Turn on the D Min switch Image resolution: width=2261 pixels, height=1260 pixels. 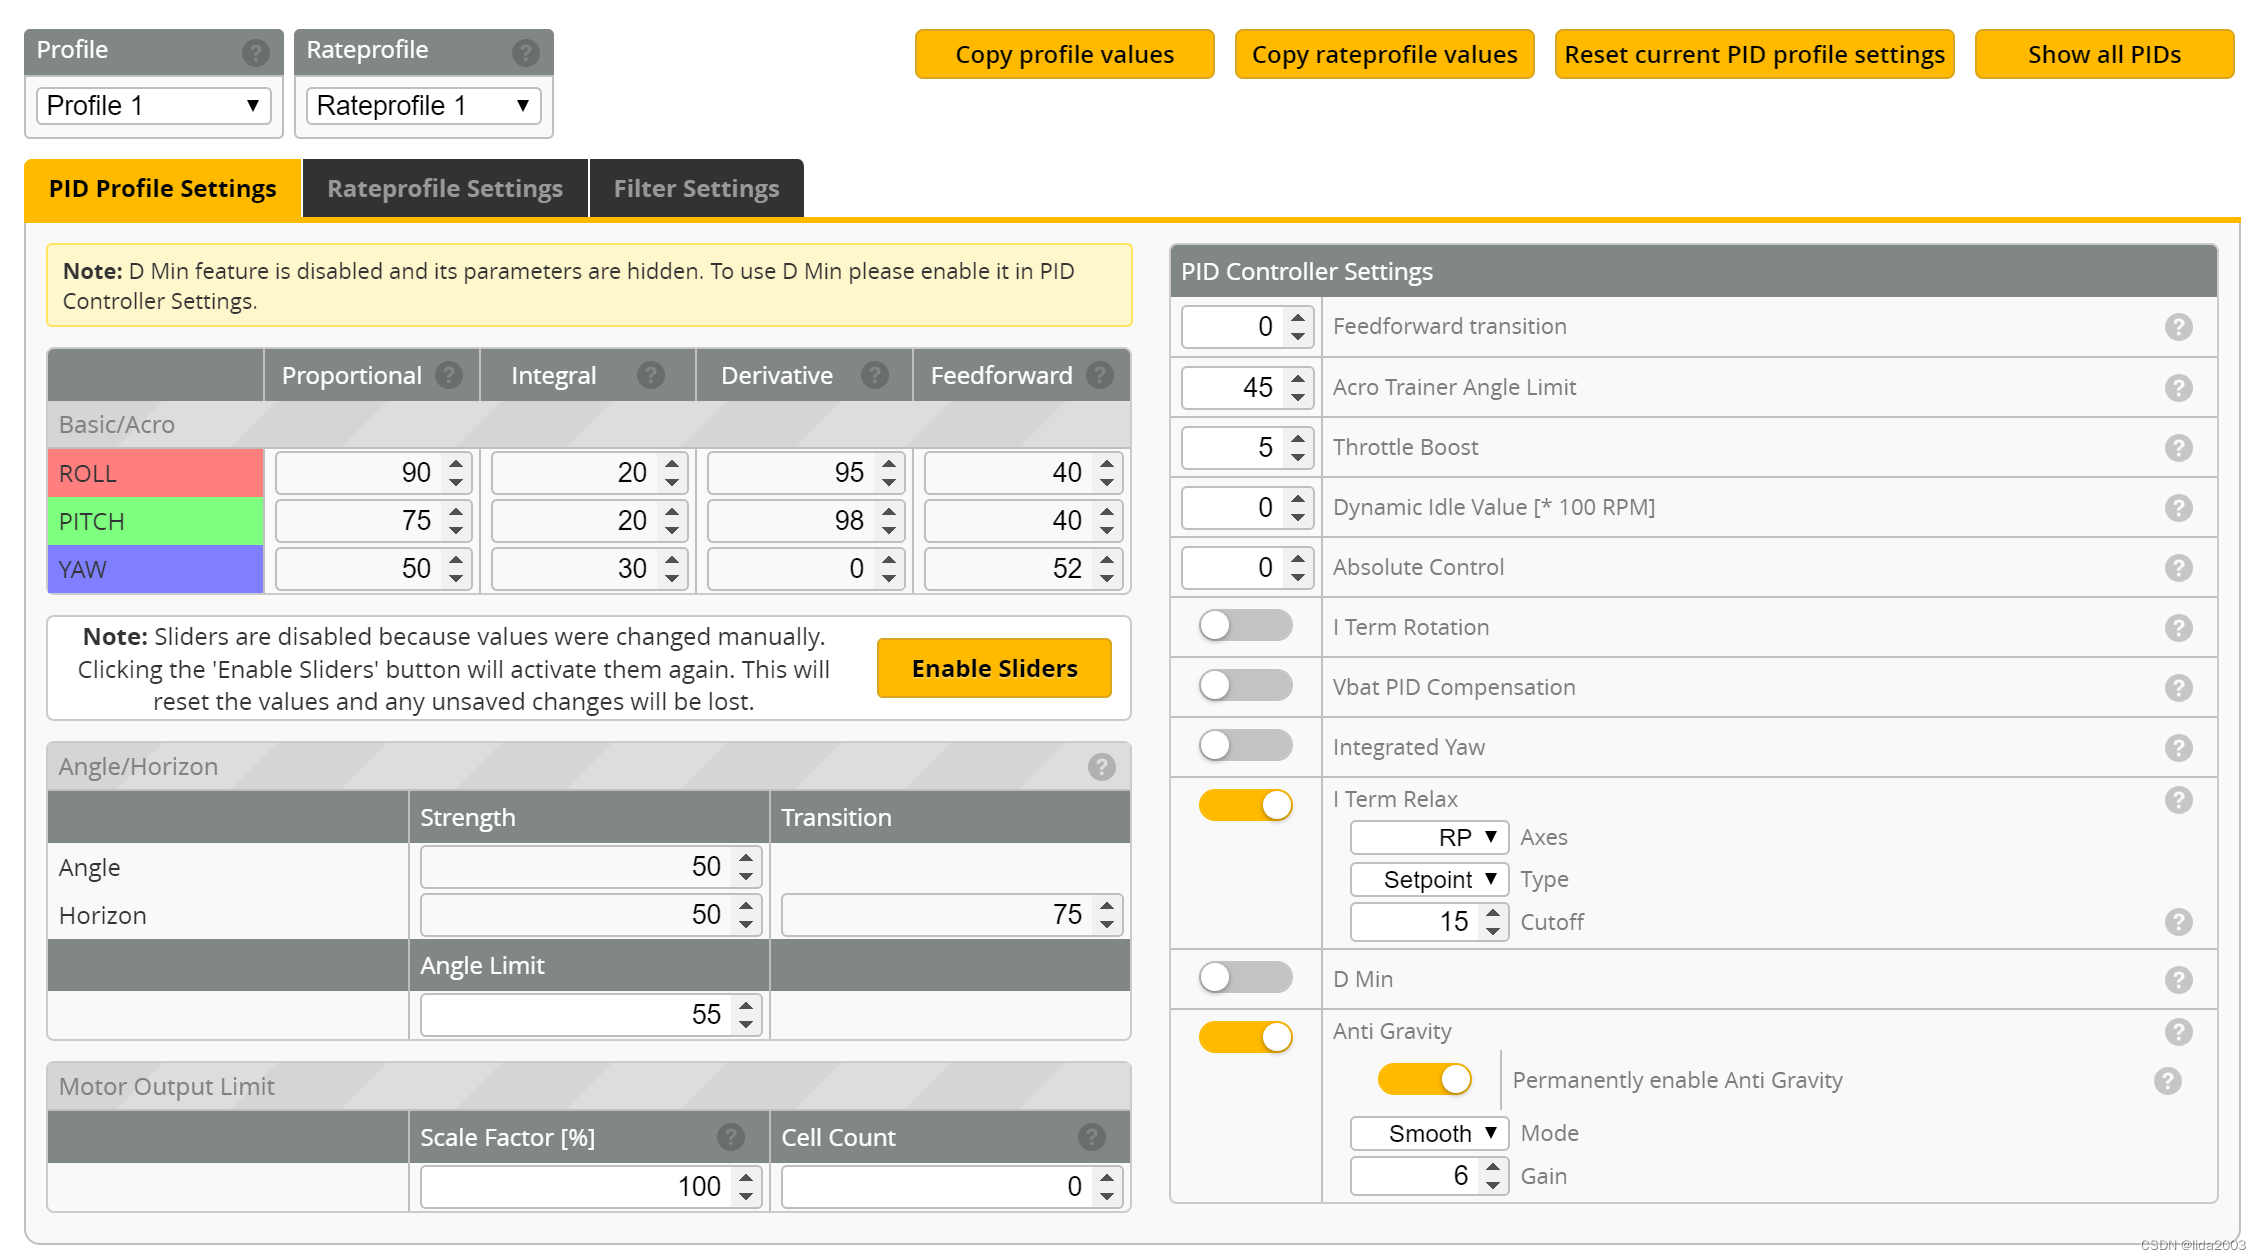(x=1245, y=977)
